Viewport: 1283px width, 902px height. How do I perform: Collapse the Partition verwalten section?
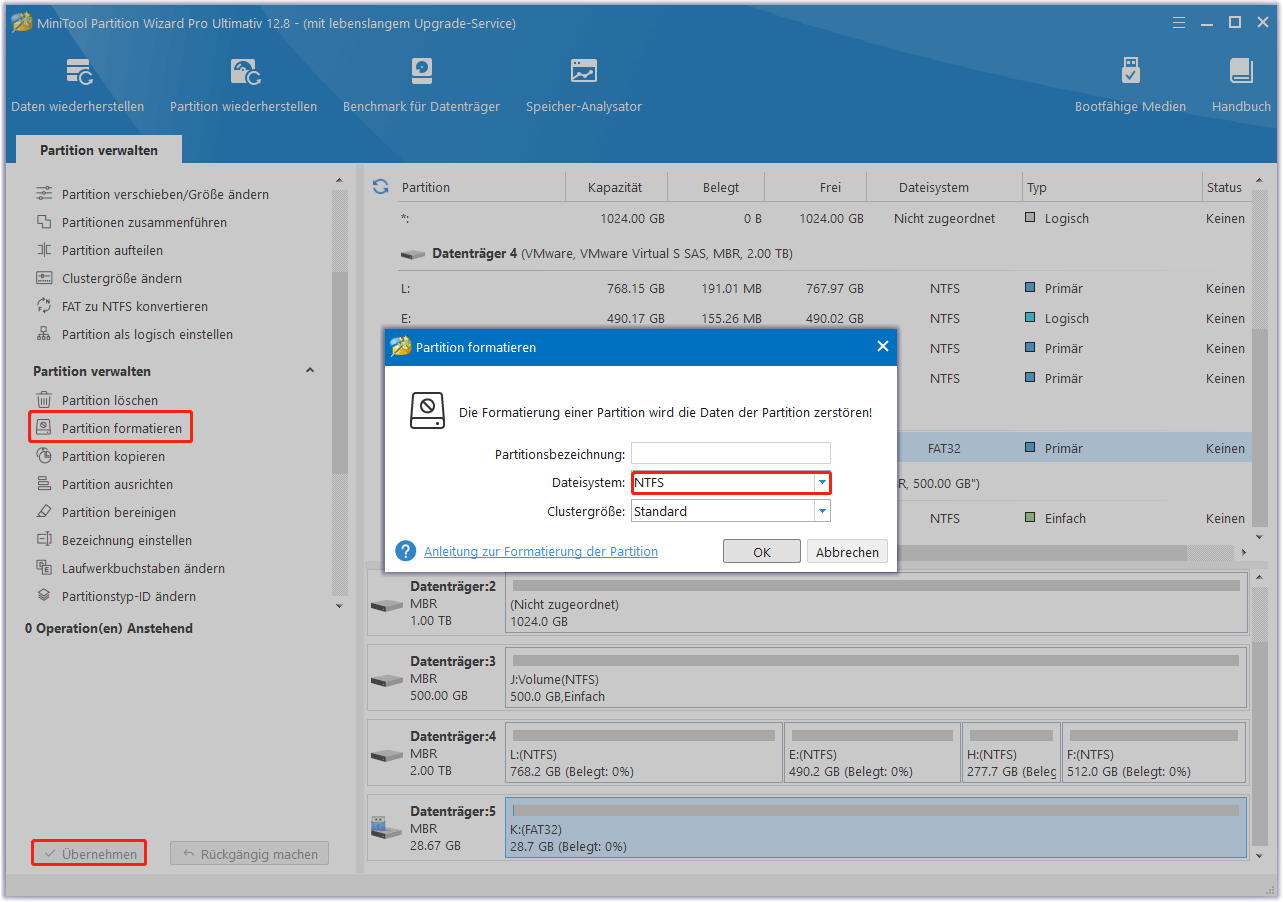310,370
